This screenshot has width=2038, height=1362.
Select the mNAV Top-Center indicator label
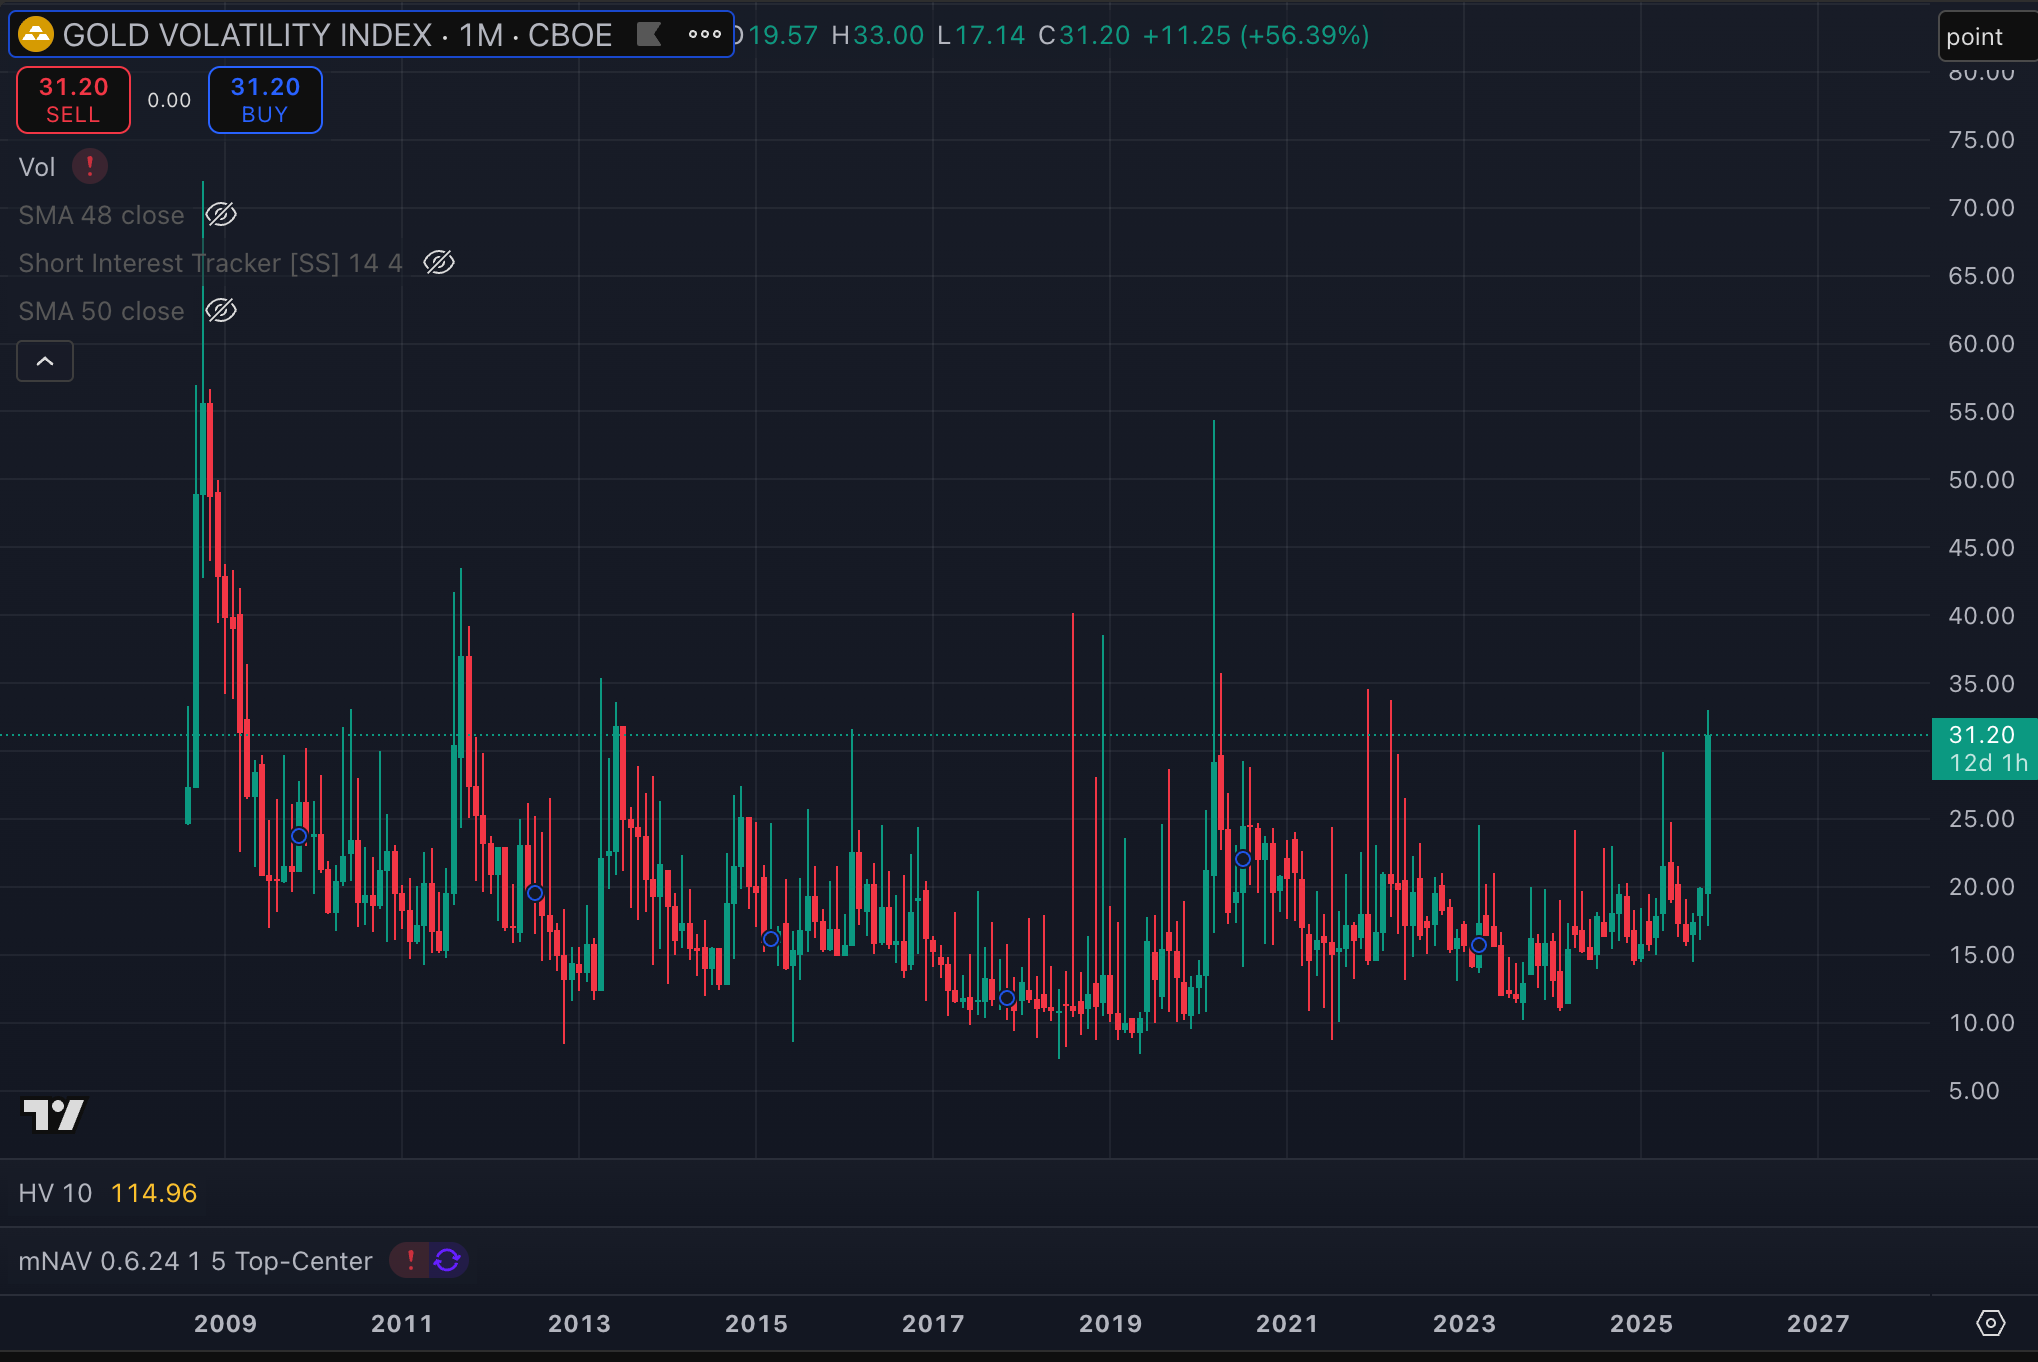pos(195,1261)
